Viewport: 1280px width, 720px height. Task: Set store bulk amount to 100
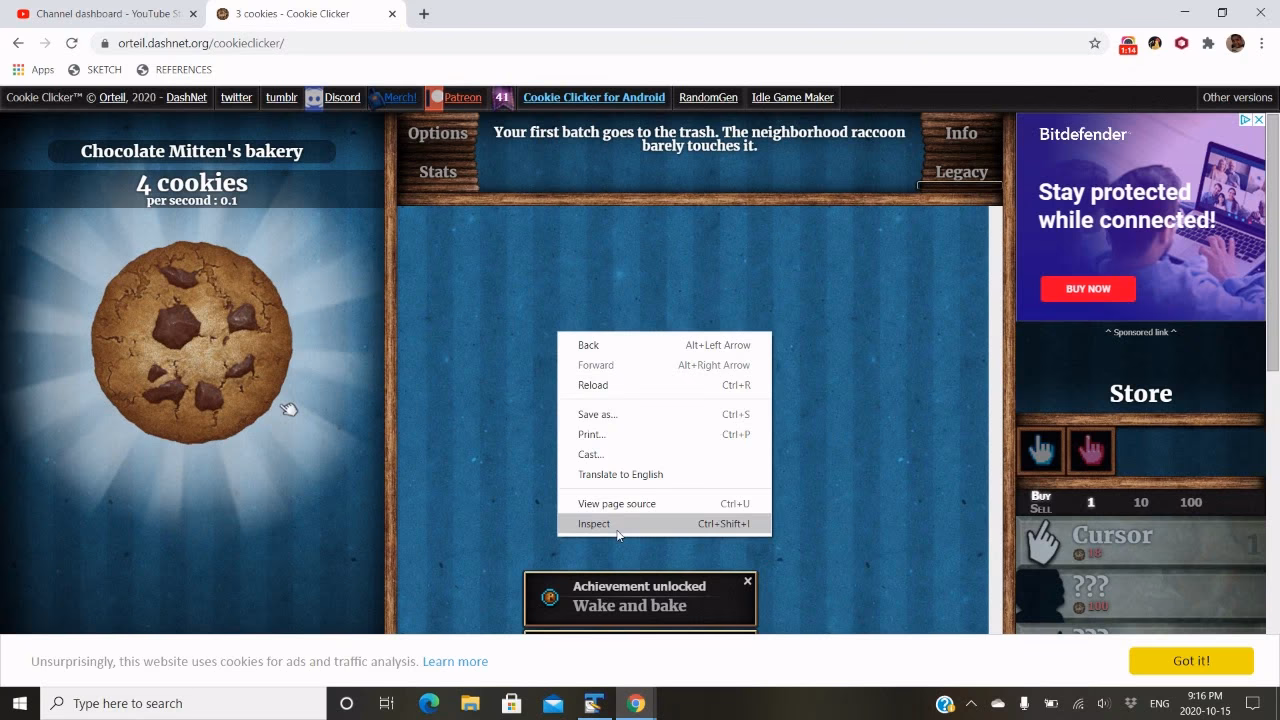pos(1191,502)
